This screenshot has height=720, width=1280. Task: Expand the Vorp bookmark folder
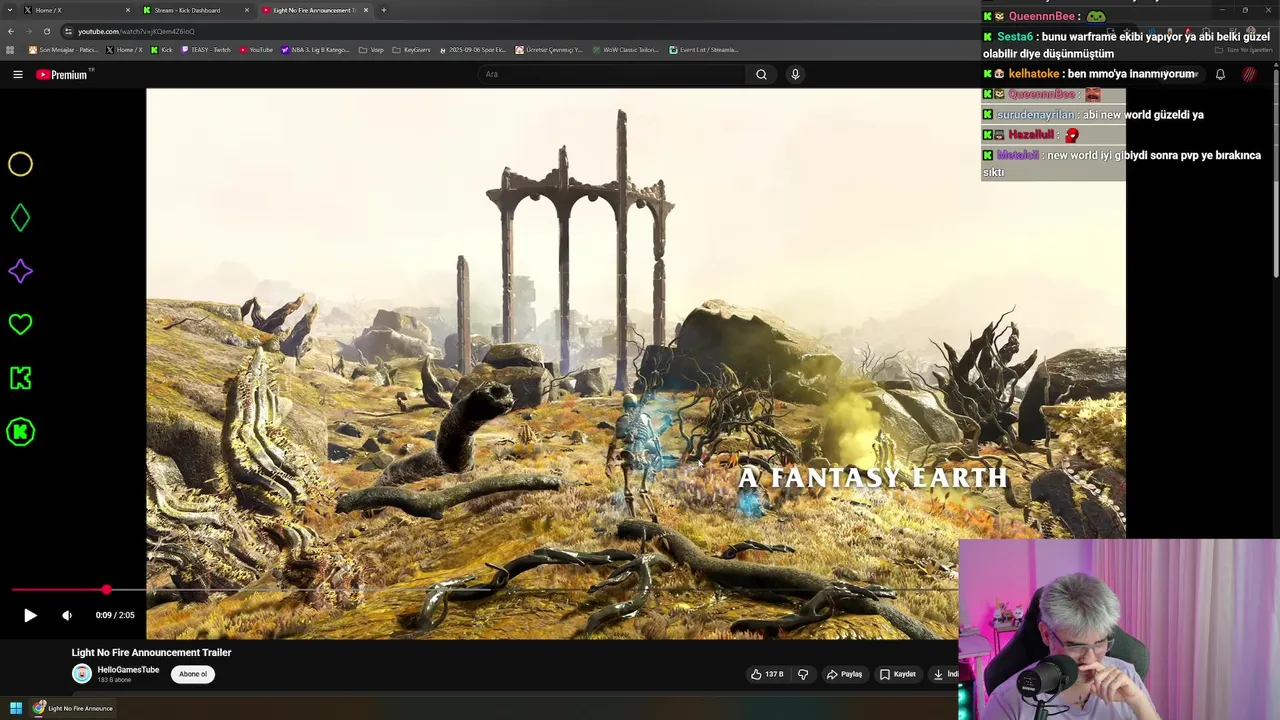tap(371, 50)
